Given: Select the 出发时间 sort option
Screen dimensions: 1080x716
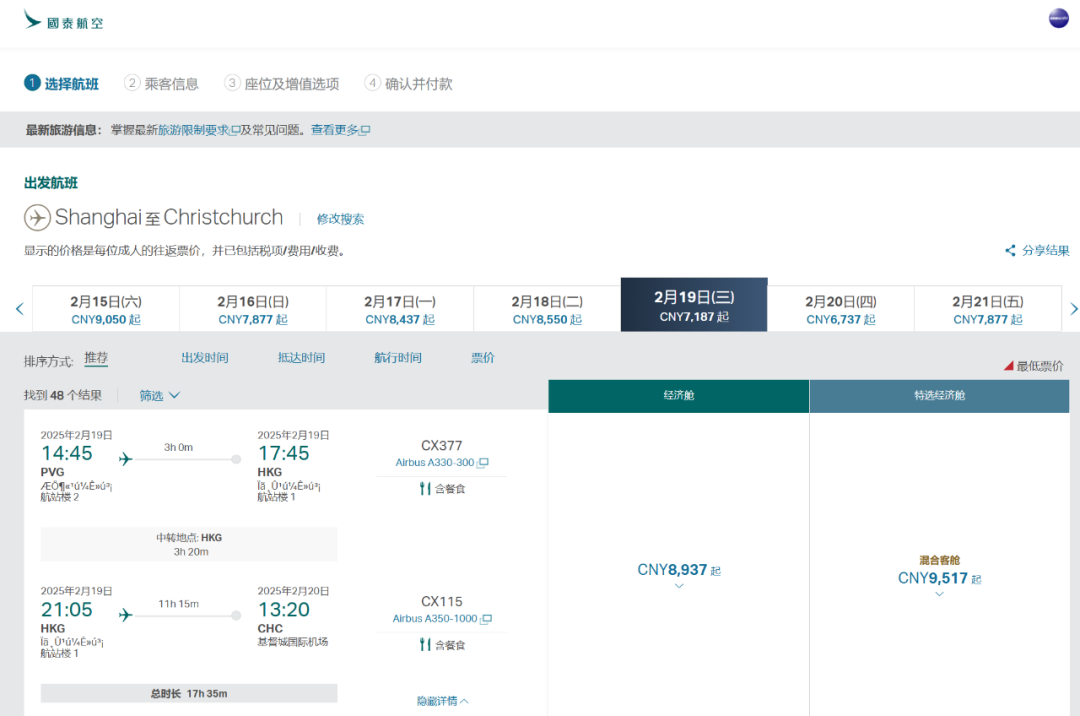Looking at the screenshot, I should point(205,359).
